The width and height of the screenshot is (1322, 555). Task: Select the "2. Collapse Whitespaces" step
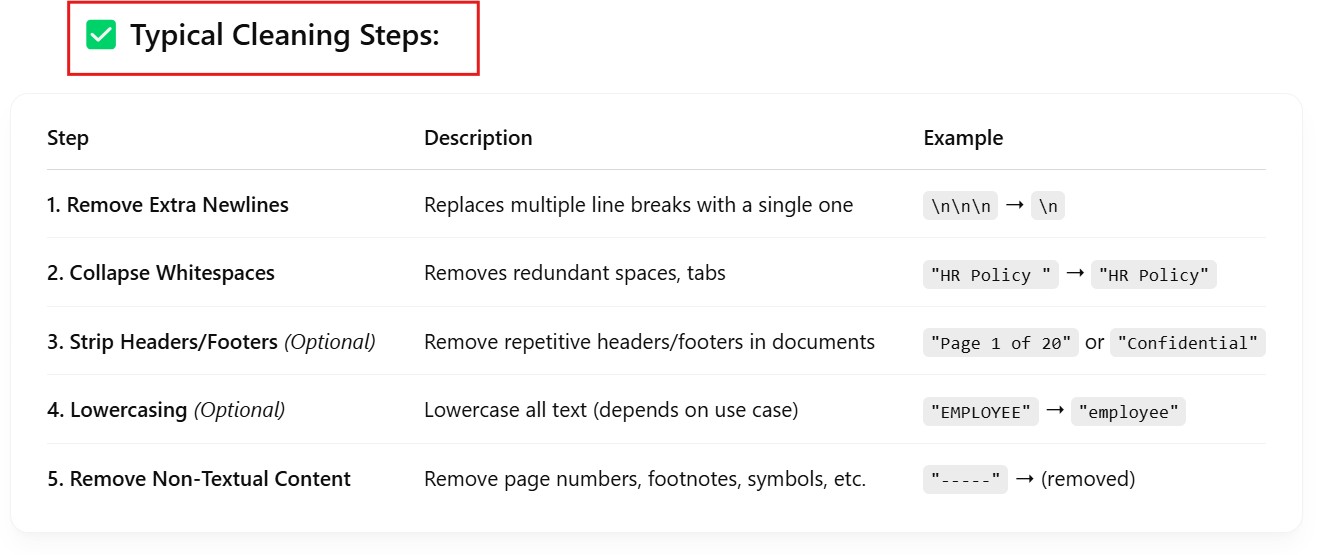[161, 273]
